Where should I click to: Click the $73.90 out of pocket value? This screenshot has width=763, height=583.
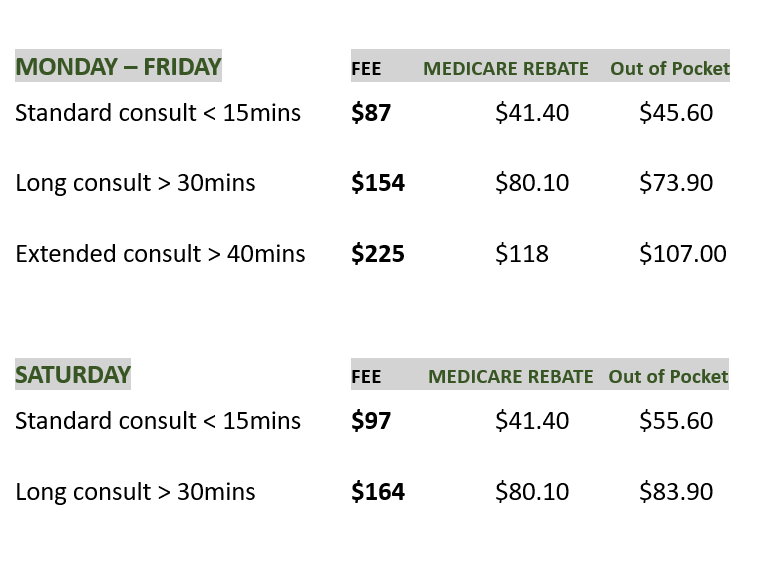coord(676,183)
